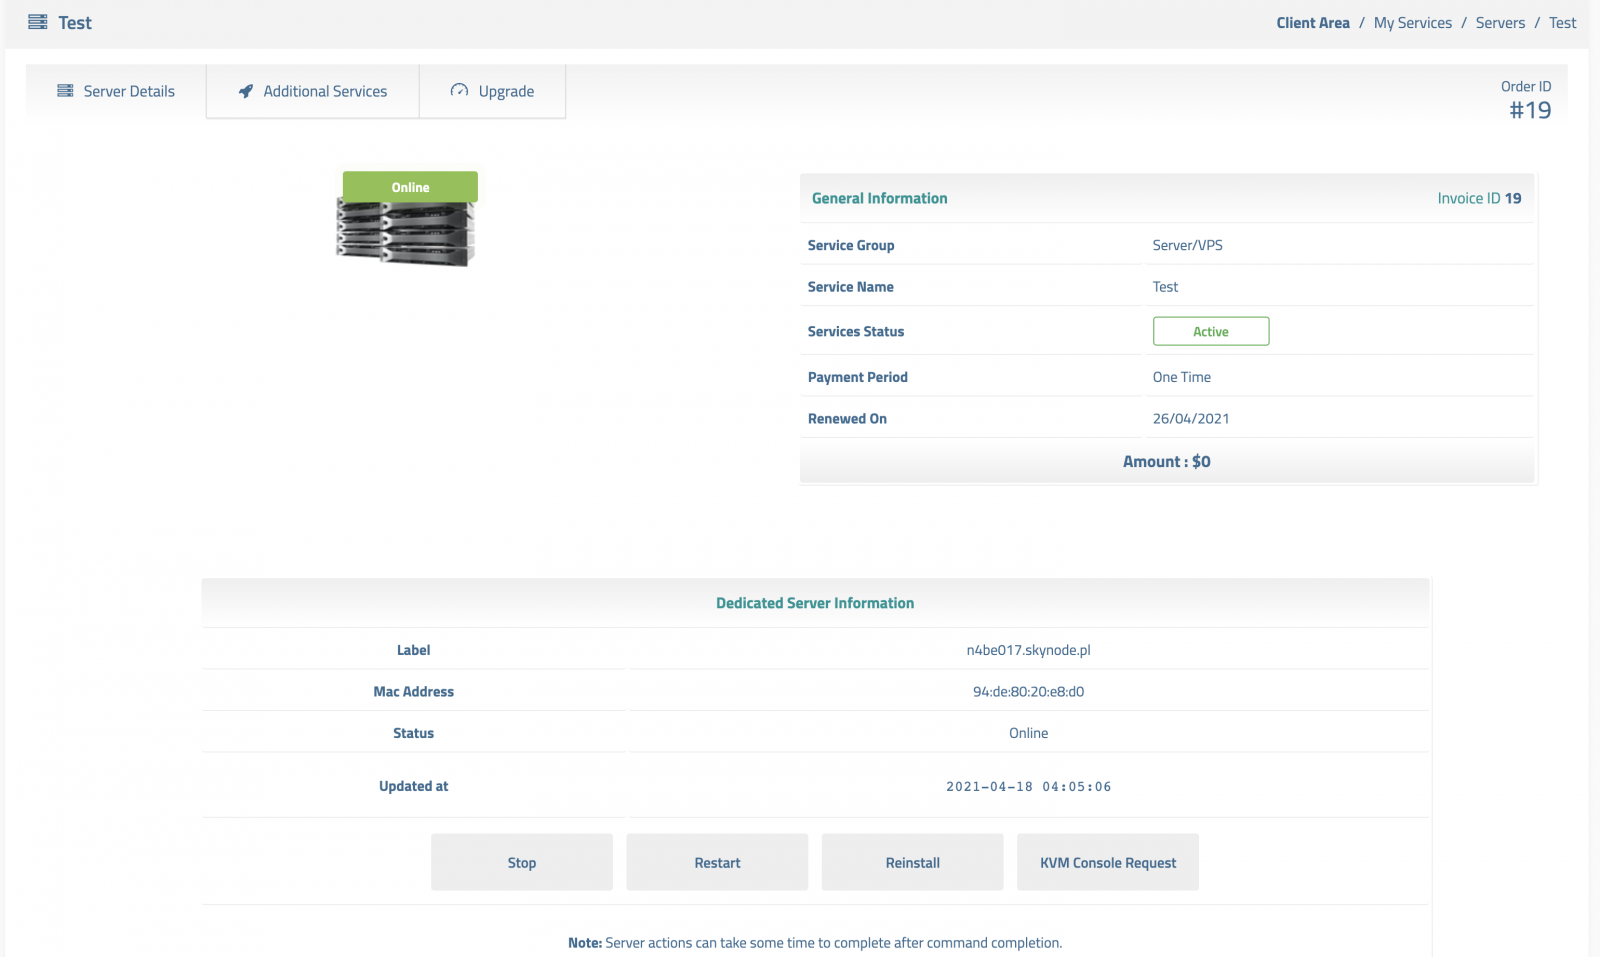Click the Reinstall button
Screen dimensions: 1600x957
pos(912,862)
